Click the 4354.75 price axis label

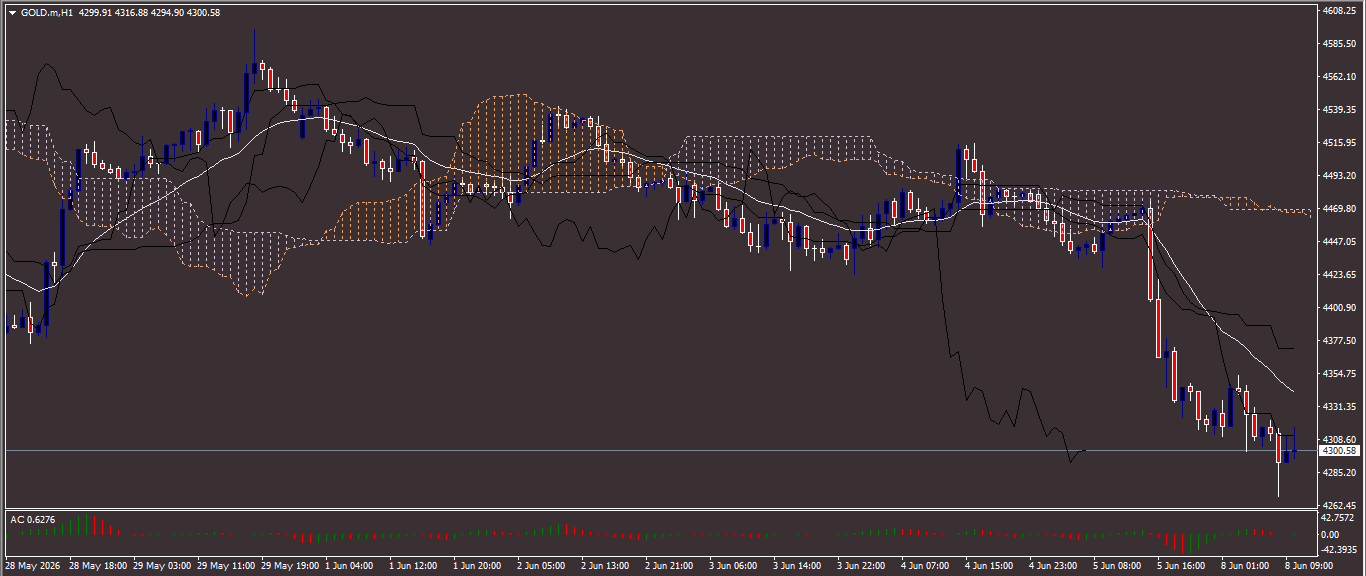point(1337,374)
